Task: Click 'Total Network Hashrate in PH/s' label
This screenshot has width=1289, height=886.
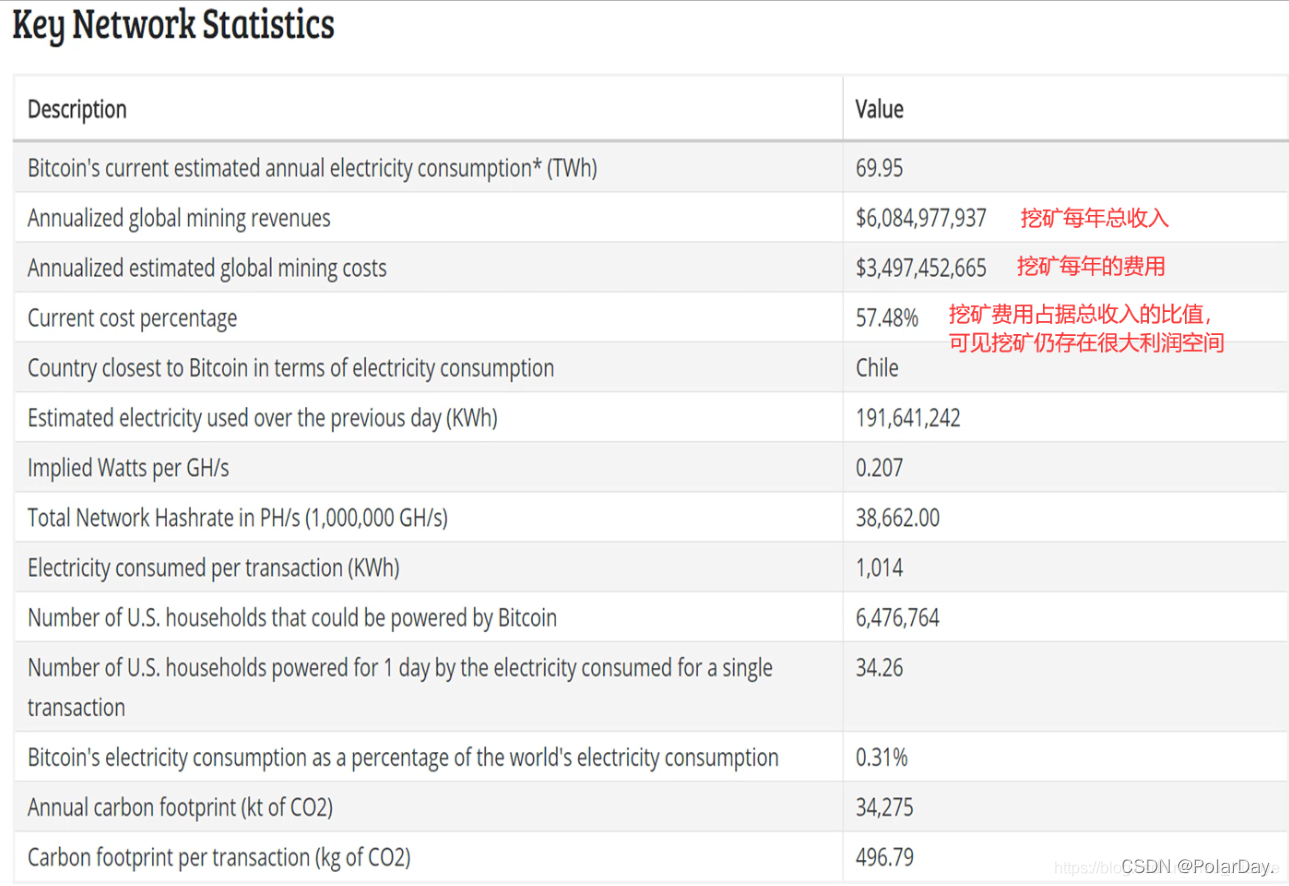Action: coord(237,518)
